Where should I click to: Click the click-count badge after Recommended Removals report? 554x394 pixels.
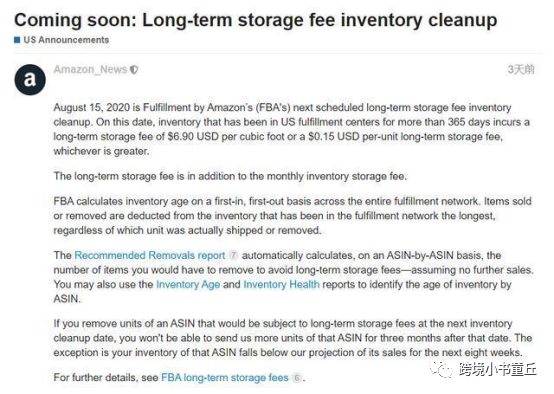pyautogui.click(x=233, y=255)
